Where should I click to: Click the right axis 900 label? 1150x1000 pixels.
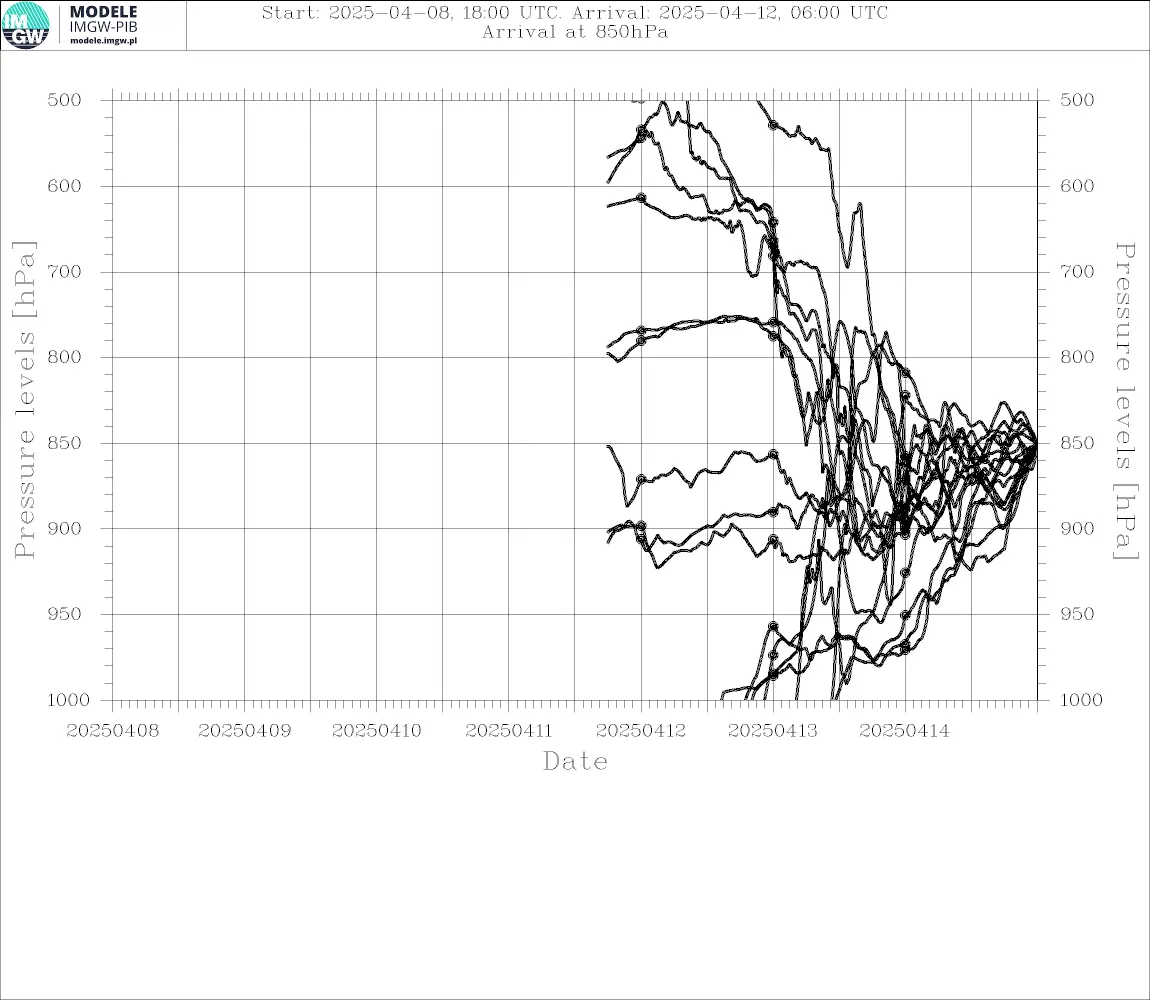(x=1077, y=529)
